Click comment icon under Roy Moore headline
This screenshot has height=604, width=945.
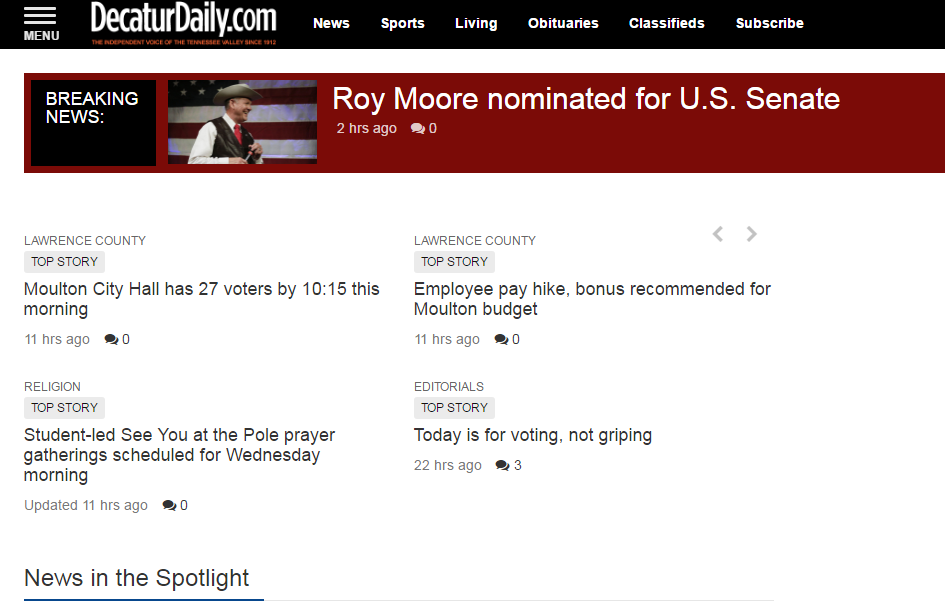click(x=418, y=129)
